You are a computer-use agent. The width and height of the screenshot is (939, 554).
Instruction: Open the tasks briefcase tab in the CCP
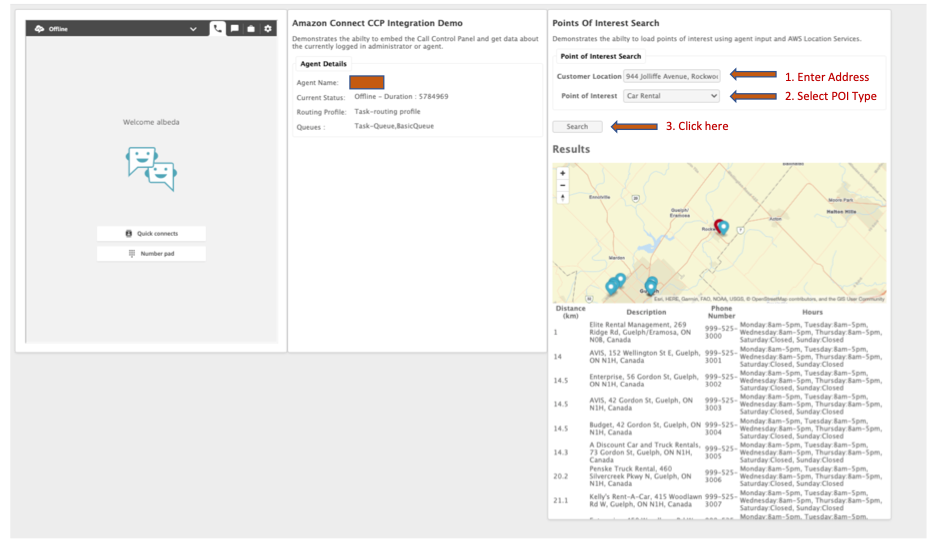[251, 28]
